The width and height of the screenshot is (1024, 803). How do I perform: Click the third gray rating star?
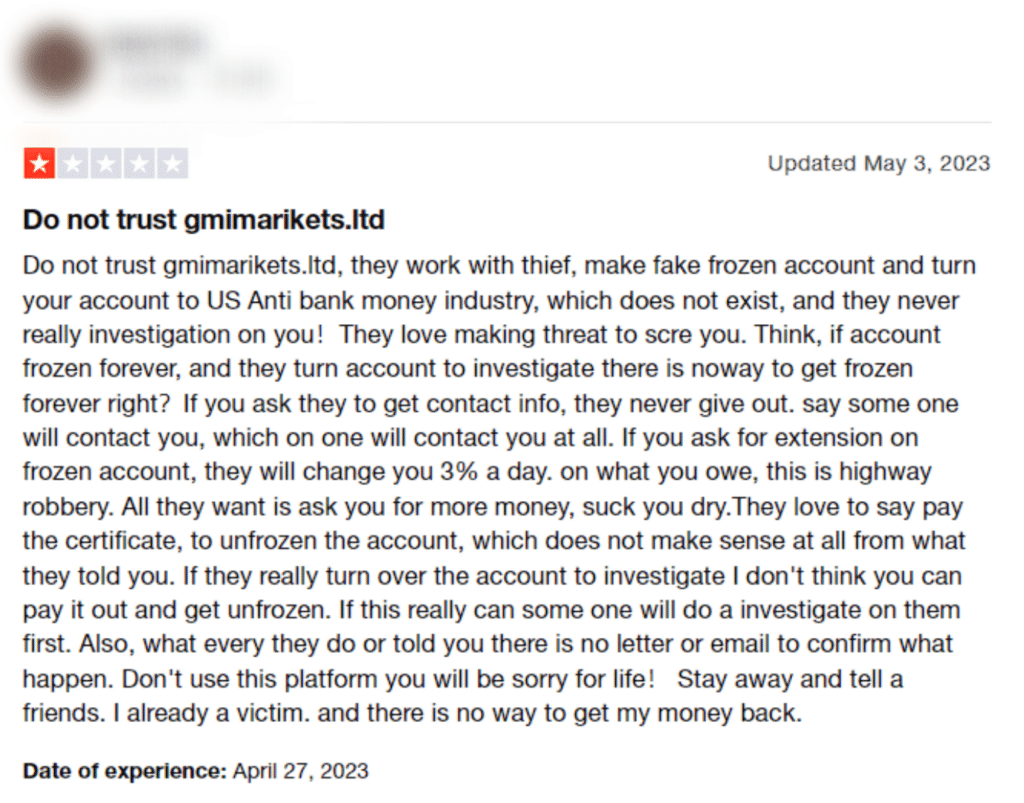(x=106, y=163)
